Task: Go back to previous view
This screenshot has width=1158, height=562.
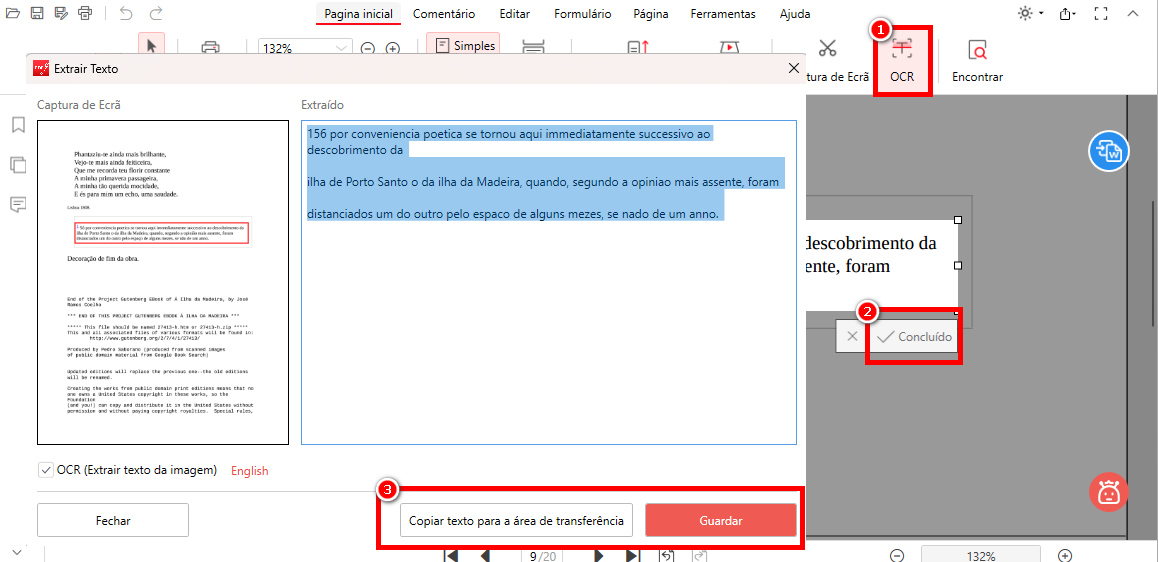Action: click(x=666, y=555)
